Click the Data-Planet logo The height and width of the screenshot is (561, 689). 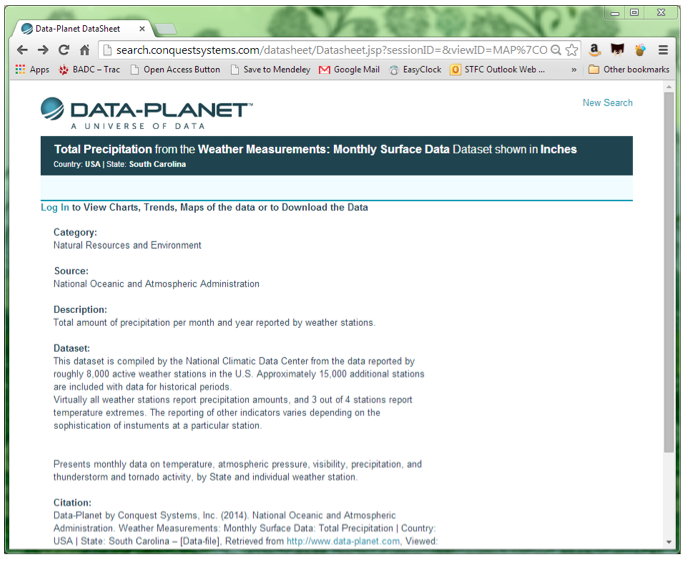[x=146, y=113]
